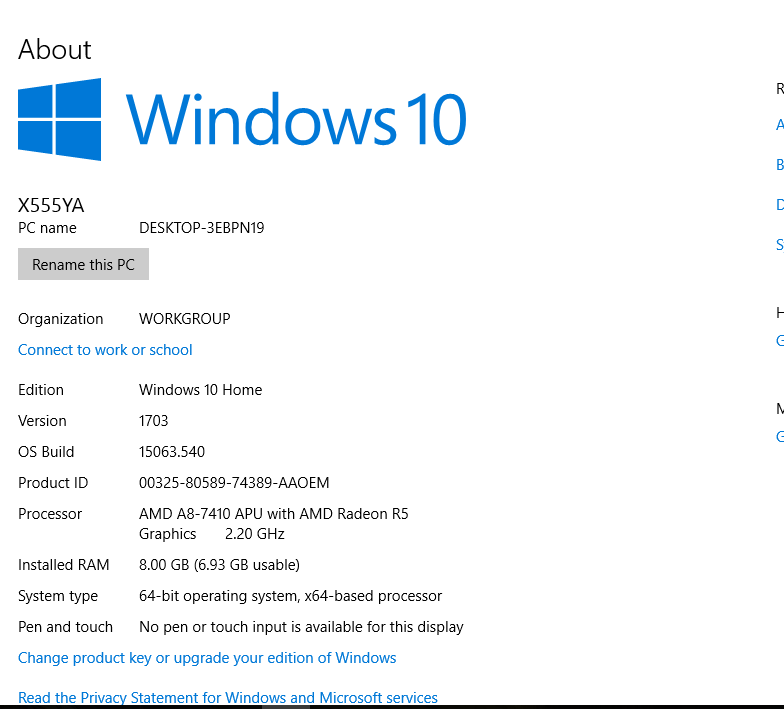The width and height of the screenshot is (784, 709).
Task: Click the Product ID label
Action: (x=53, y=483)
